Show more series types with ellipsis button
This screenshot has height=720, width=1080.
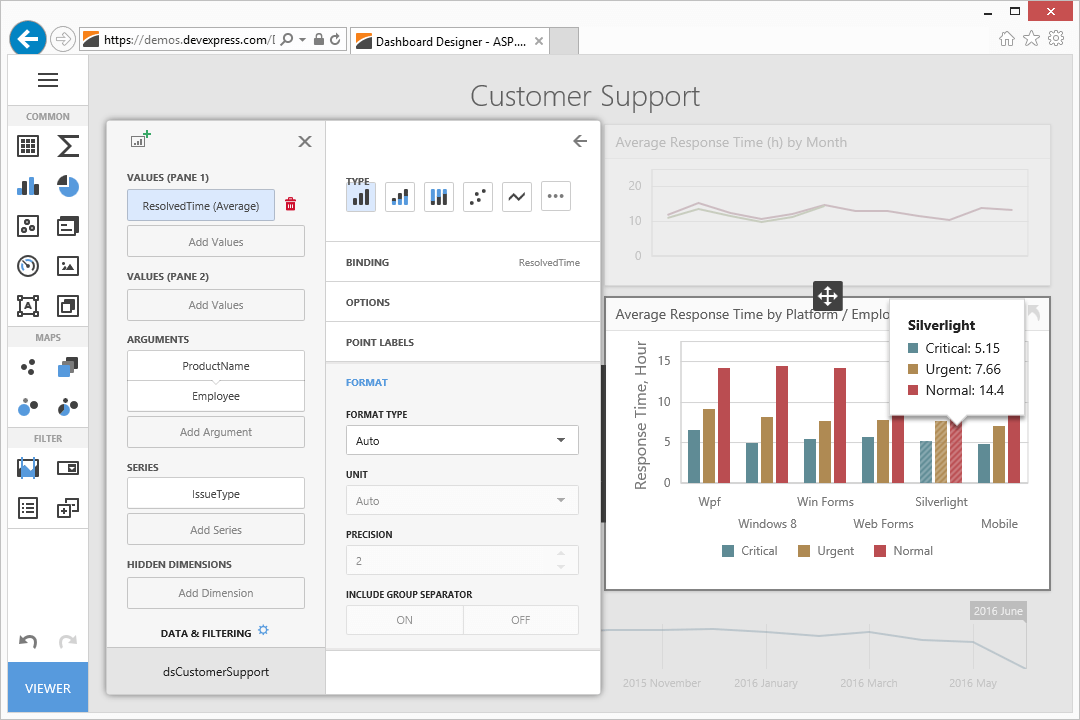555,197
